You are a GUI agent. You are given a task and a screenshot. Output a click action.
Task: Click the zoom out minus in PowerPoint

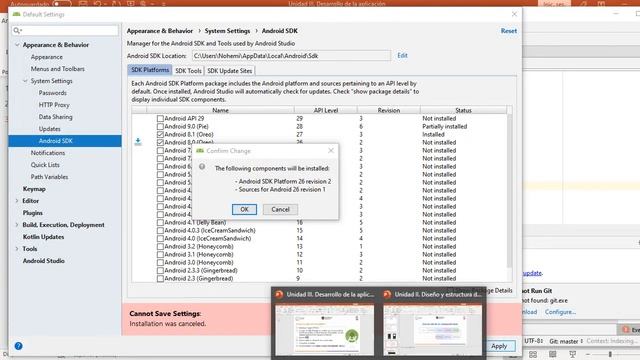pos(588,354)
